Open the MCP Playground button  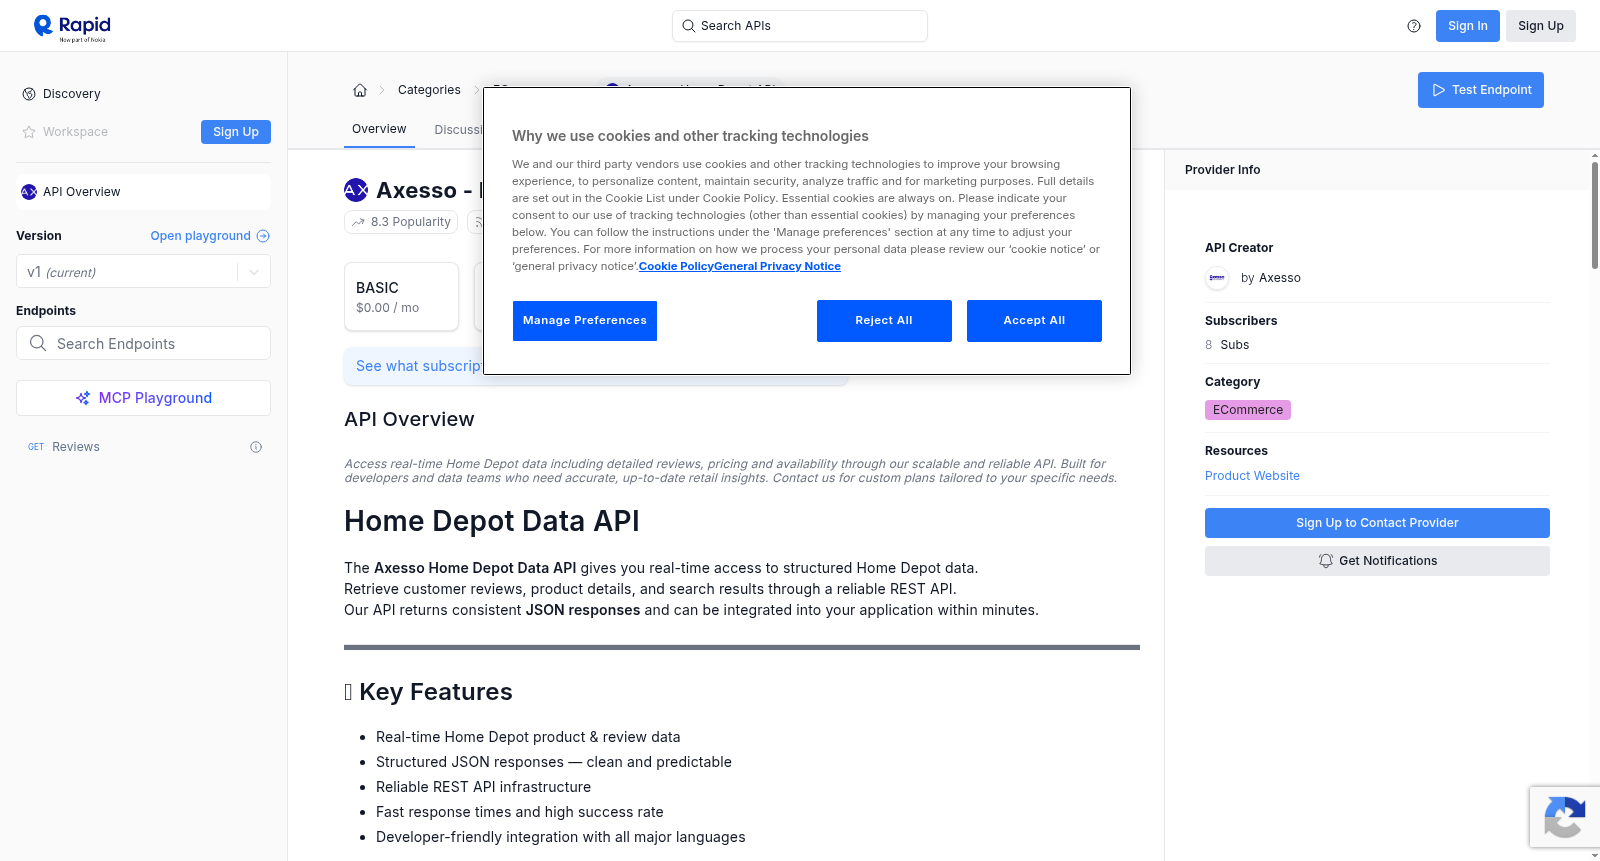click(143, 398)
